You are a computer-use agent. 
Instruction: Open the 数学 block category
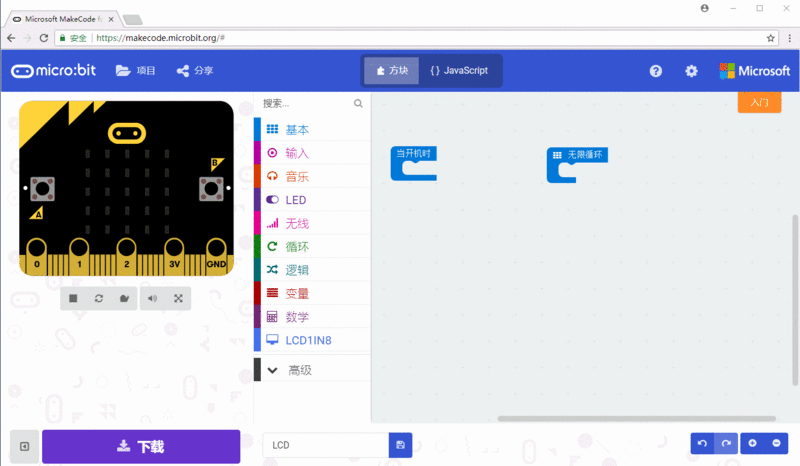tap(312, 317)
